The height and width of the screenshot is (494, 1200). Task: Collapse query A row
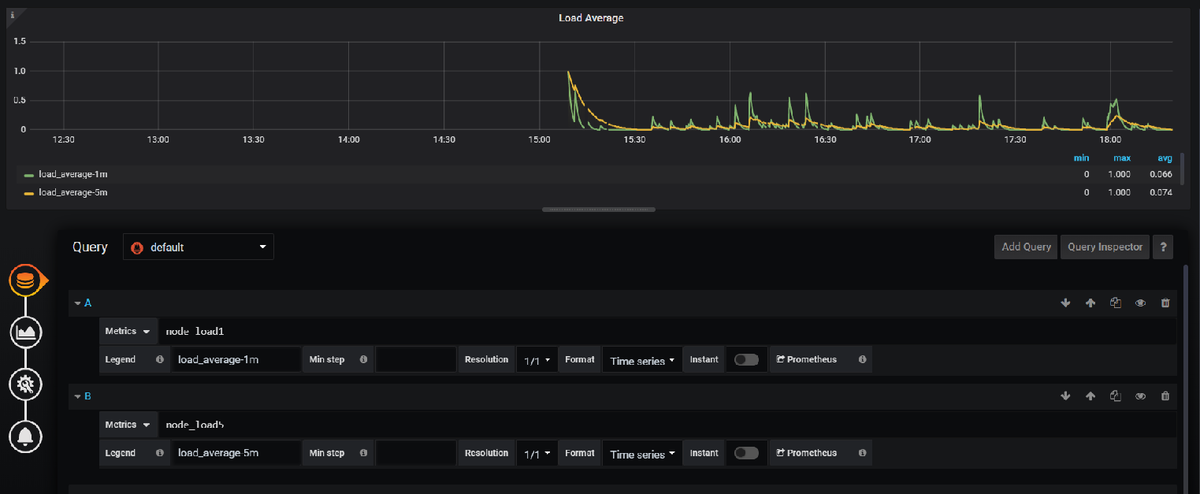(77, 303)
